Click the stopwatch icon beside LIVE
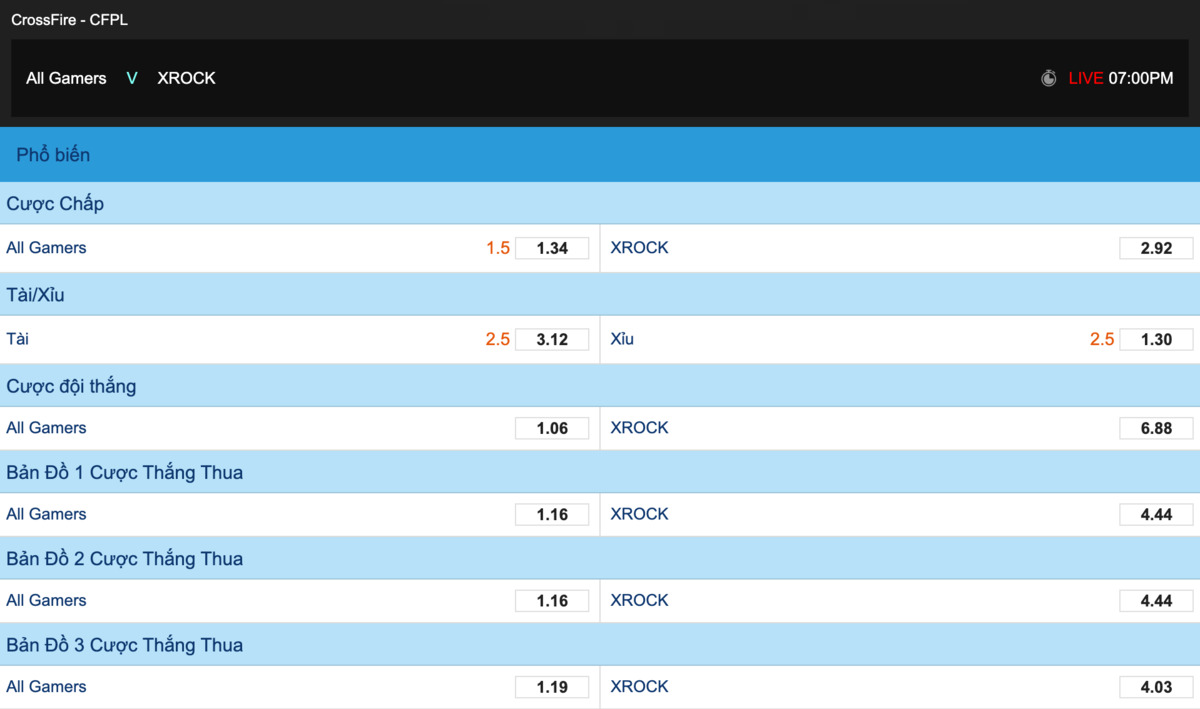This screenshot has width=1200, height=709. [1048, 78]
